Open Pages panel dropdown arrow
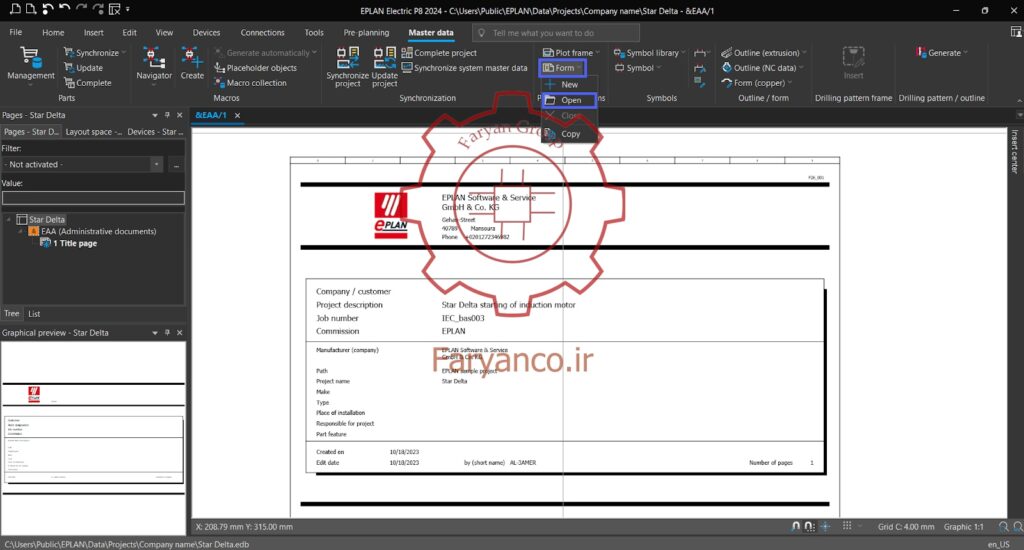This screenshot has width=1024, height=550. click(155, 115)
